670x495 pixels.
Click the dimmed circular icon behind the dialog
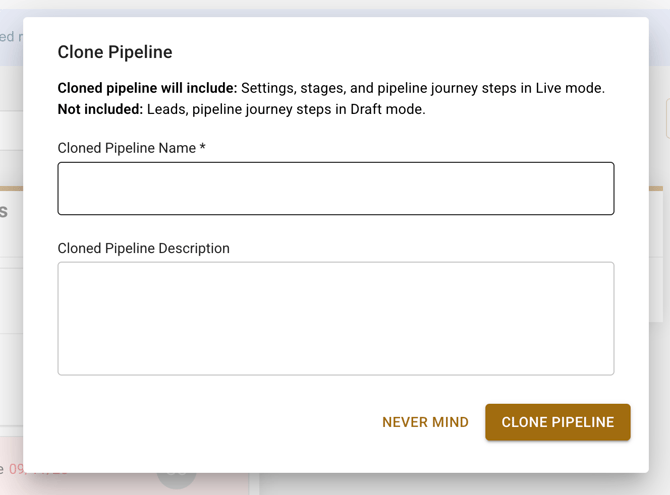pyautogui.click(x=176, y=478)
